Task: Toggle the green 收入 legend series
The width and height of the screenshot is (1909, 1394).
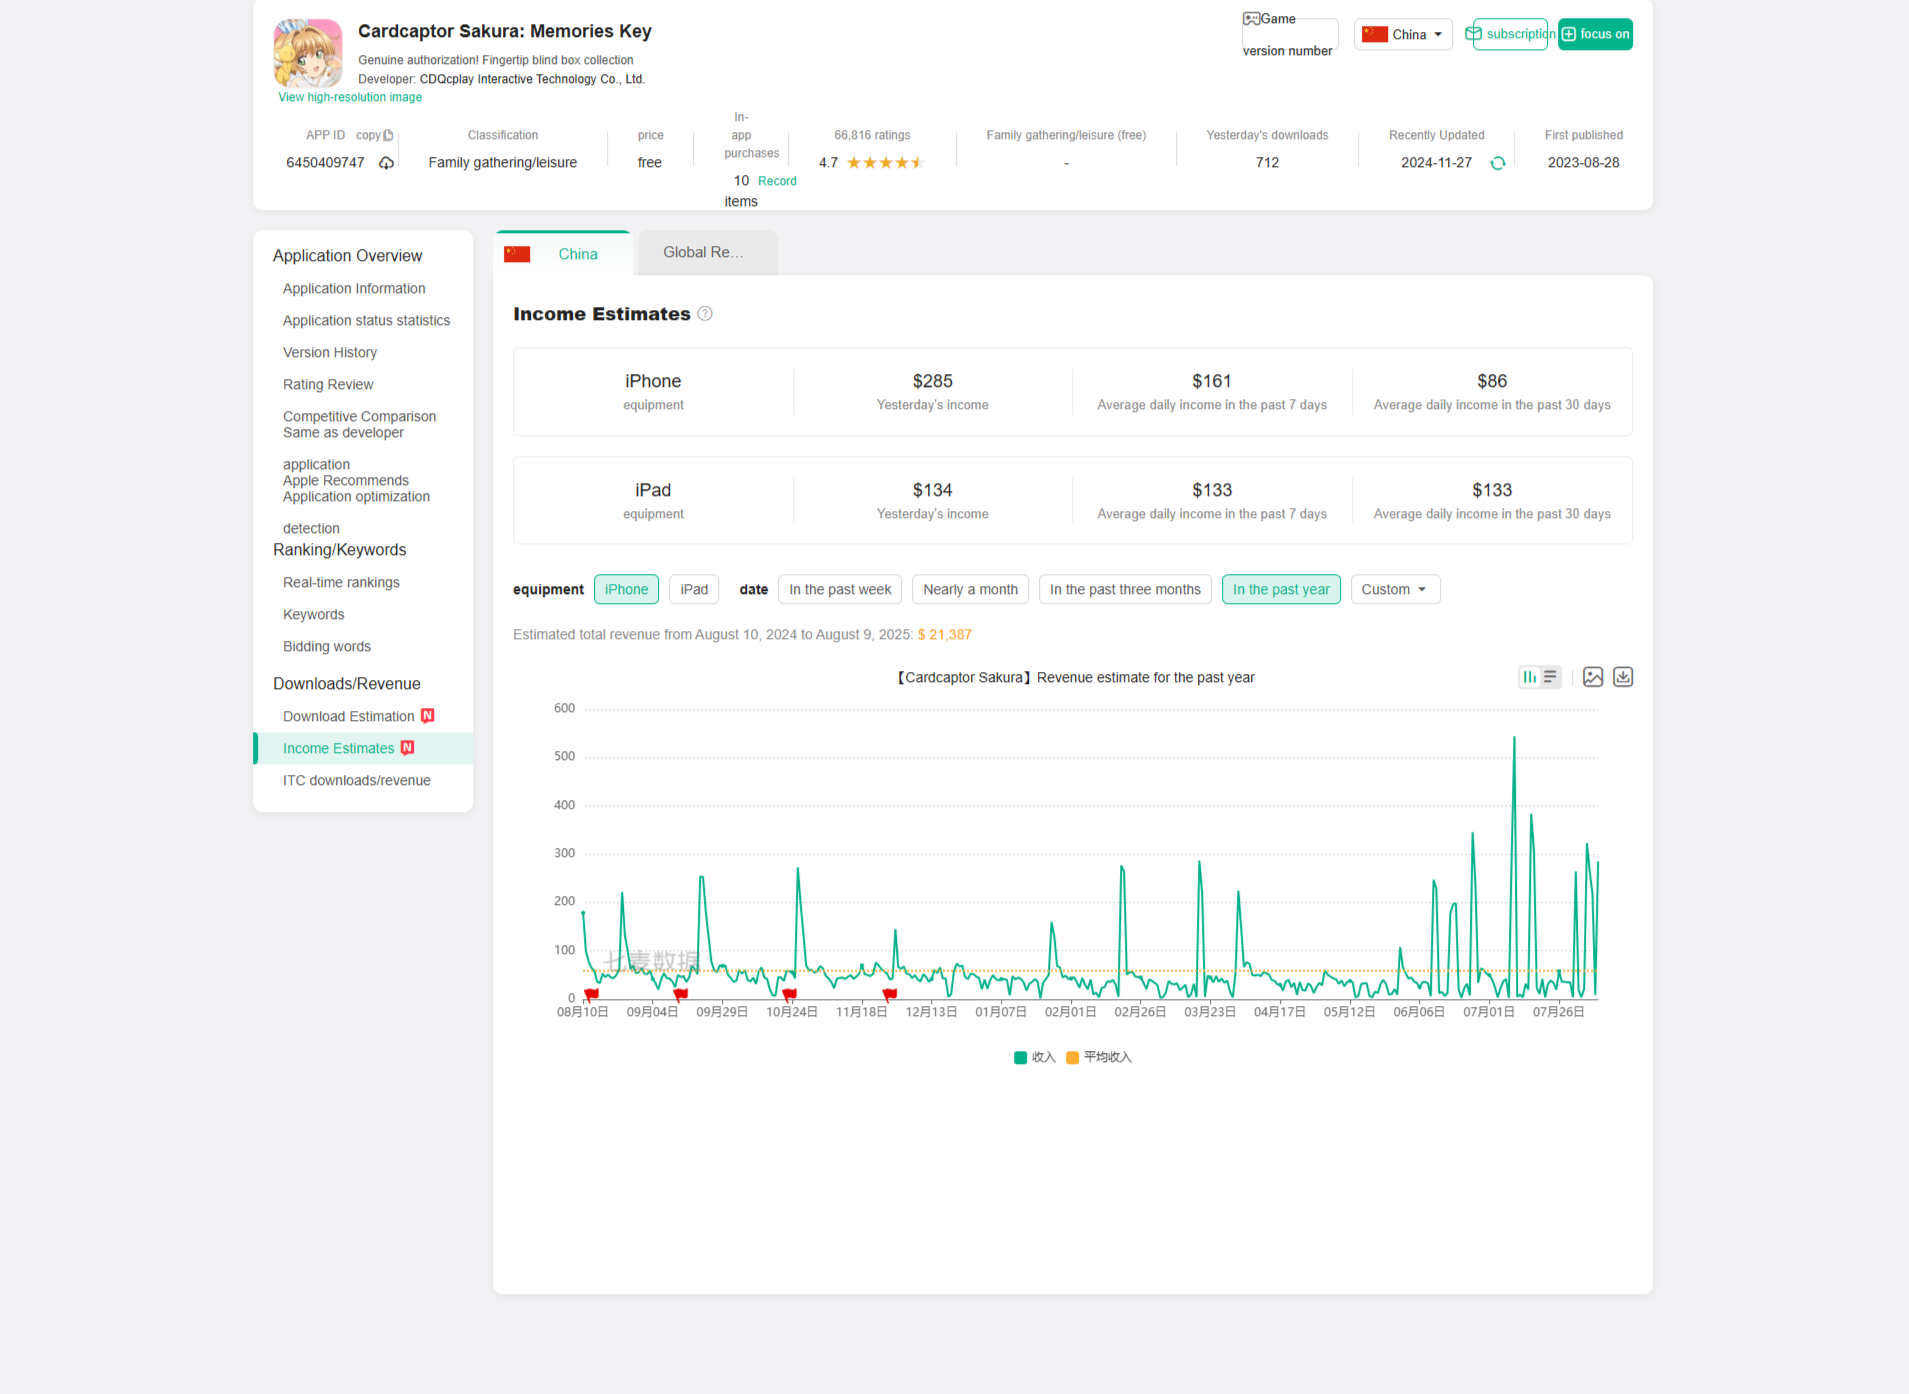Action: [x=1034, y=1058]
